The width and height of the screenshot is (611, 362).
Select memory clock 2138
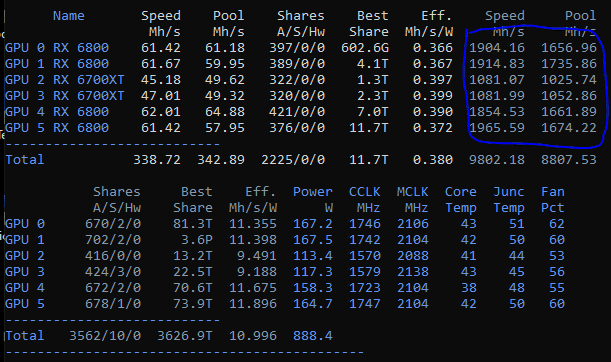point(413,272)
